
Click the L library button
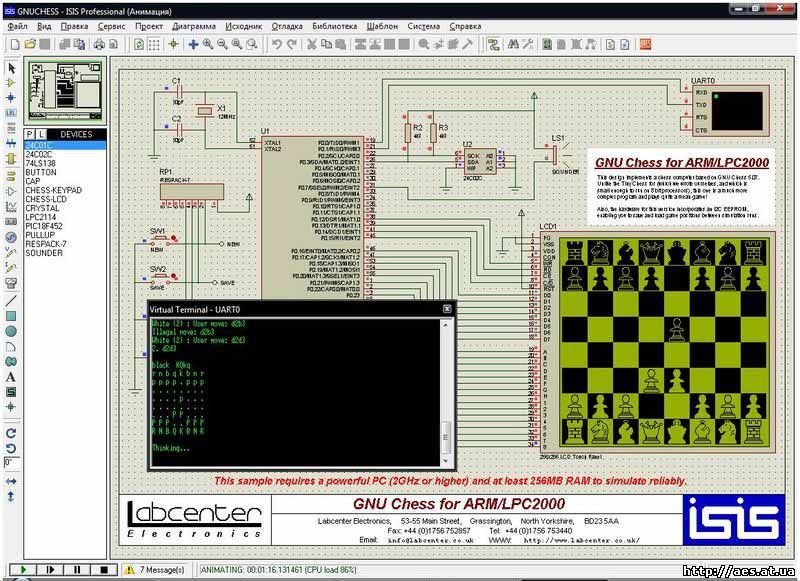40,134
